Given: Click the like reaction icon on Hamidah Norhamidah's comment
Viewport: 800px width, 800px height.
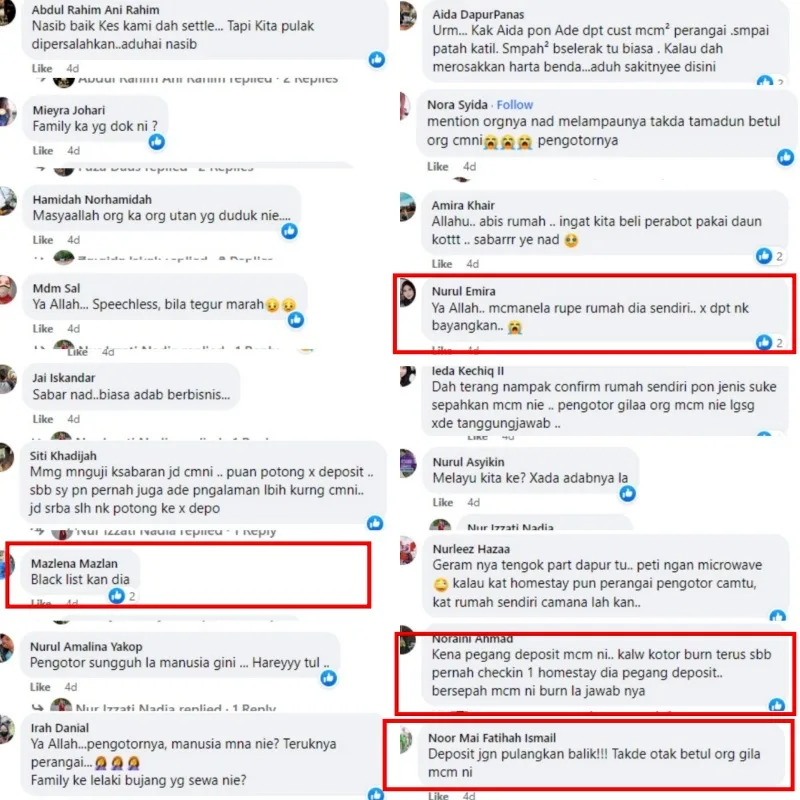Looking at the screenshot, I should pos(289,231).
